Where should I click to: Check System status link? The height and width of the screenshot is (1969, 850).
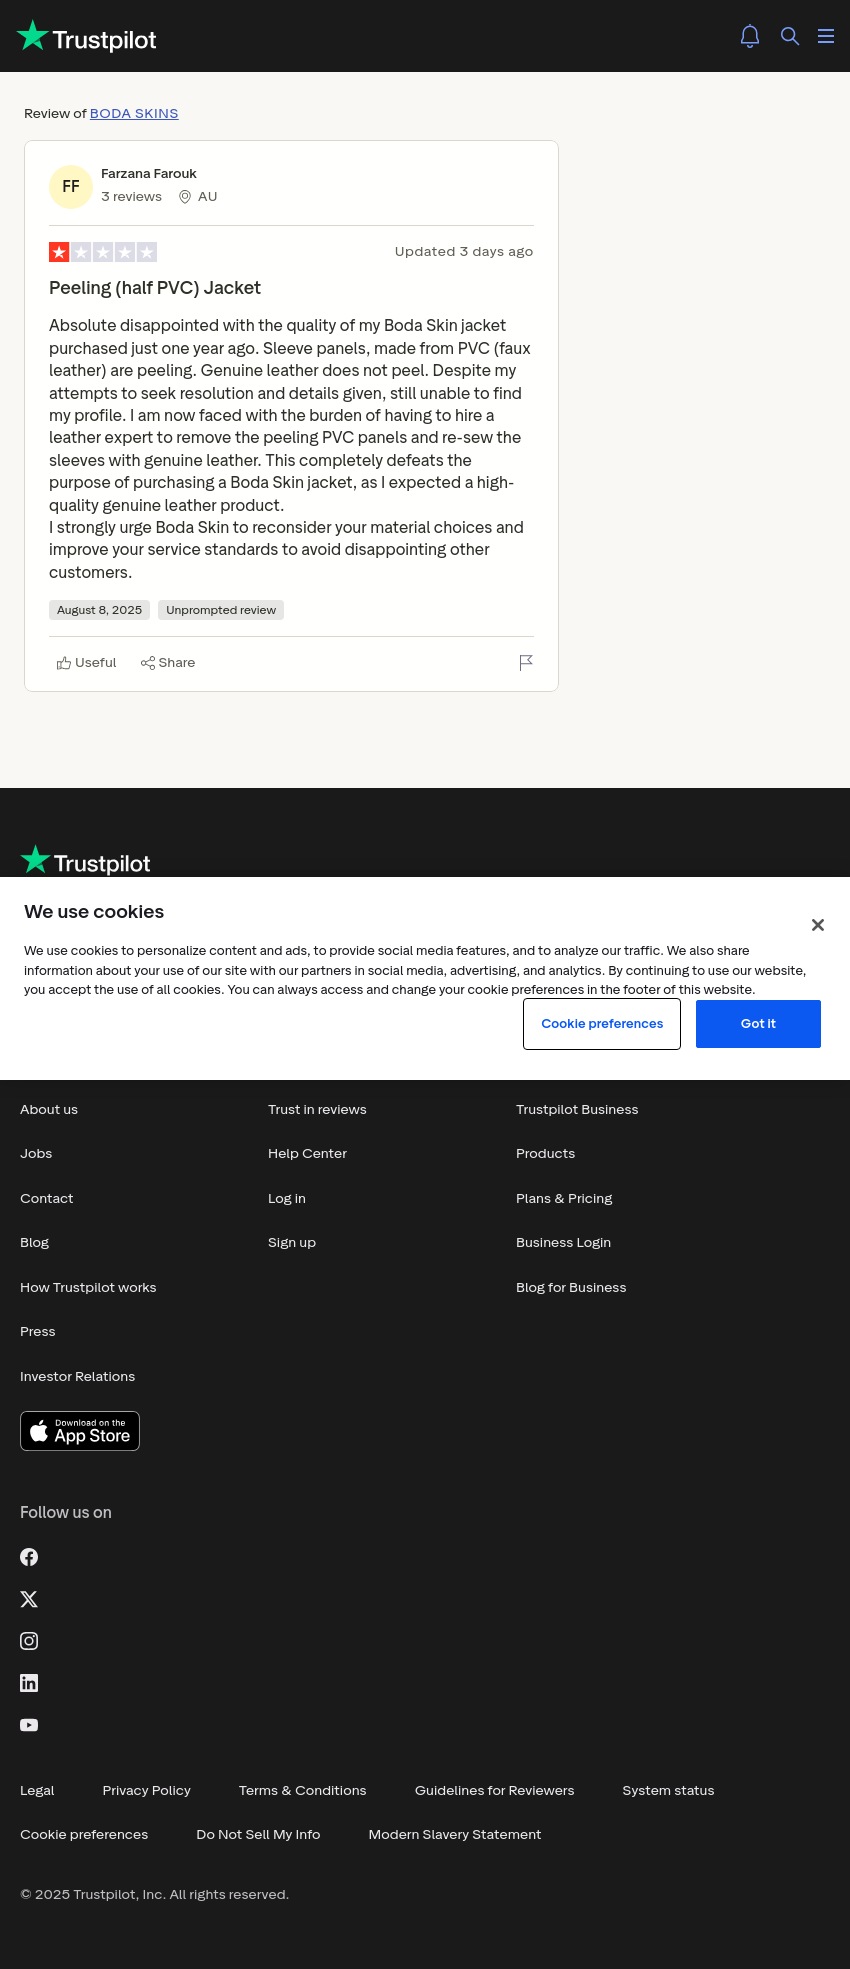coord(668,1791)
